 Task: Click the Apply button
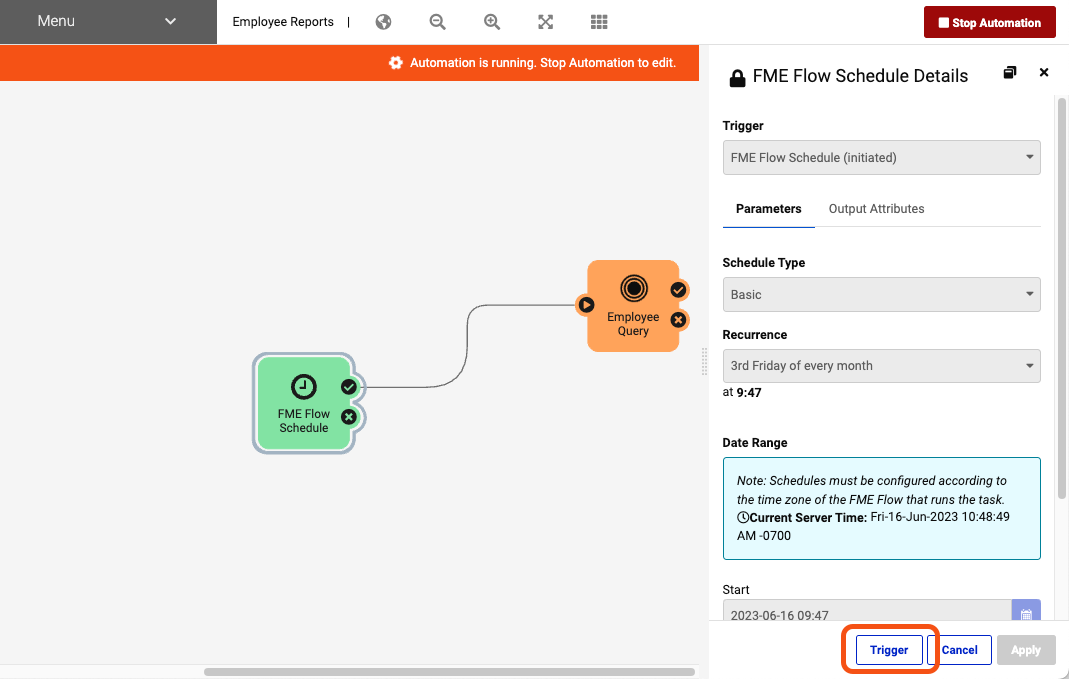pos(1026,650)
